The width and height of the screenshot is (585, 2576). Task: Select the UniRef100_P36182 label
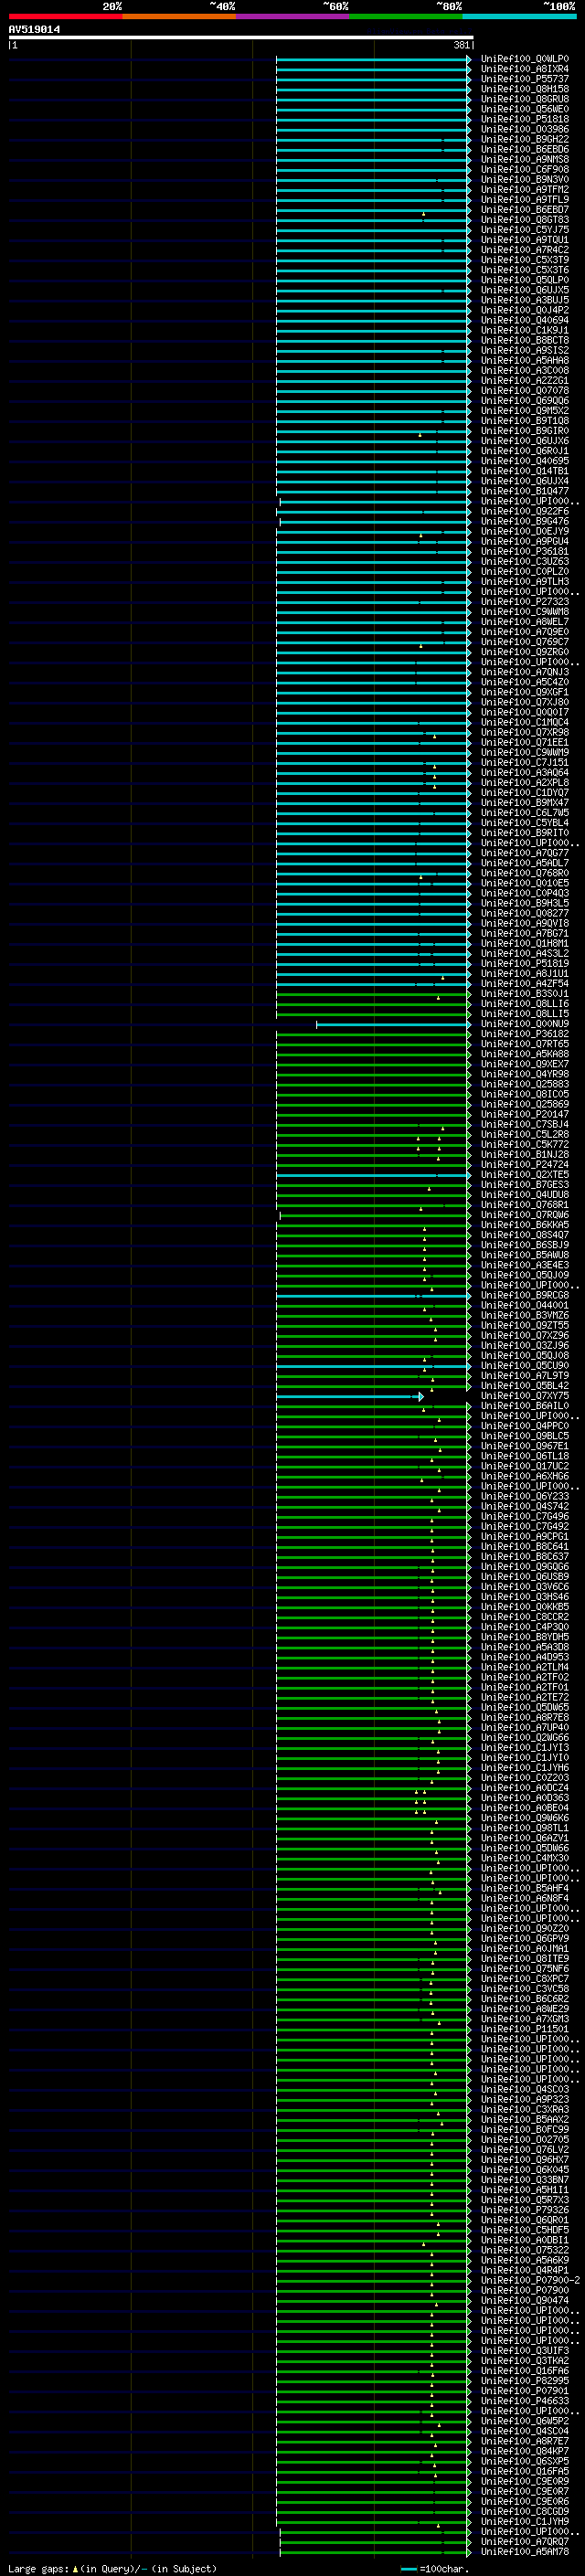tap(524, 1034)
